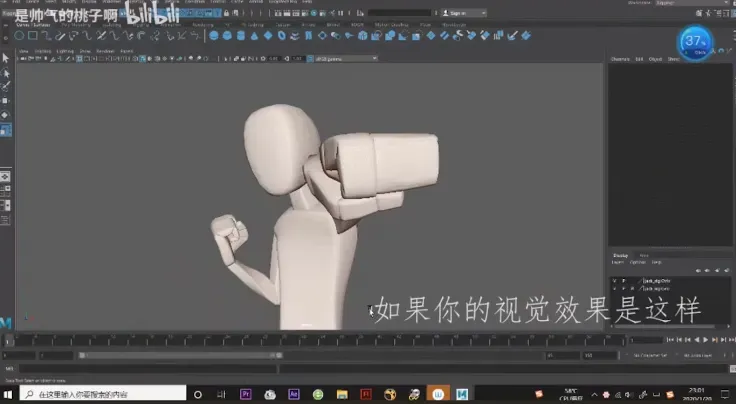Toggle playback column of the second display layer
This screenshot has width=736, height=404.
pyautogui.click(x=622, y=288)
